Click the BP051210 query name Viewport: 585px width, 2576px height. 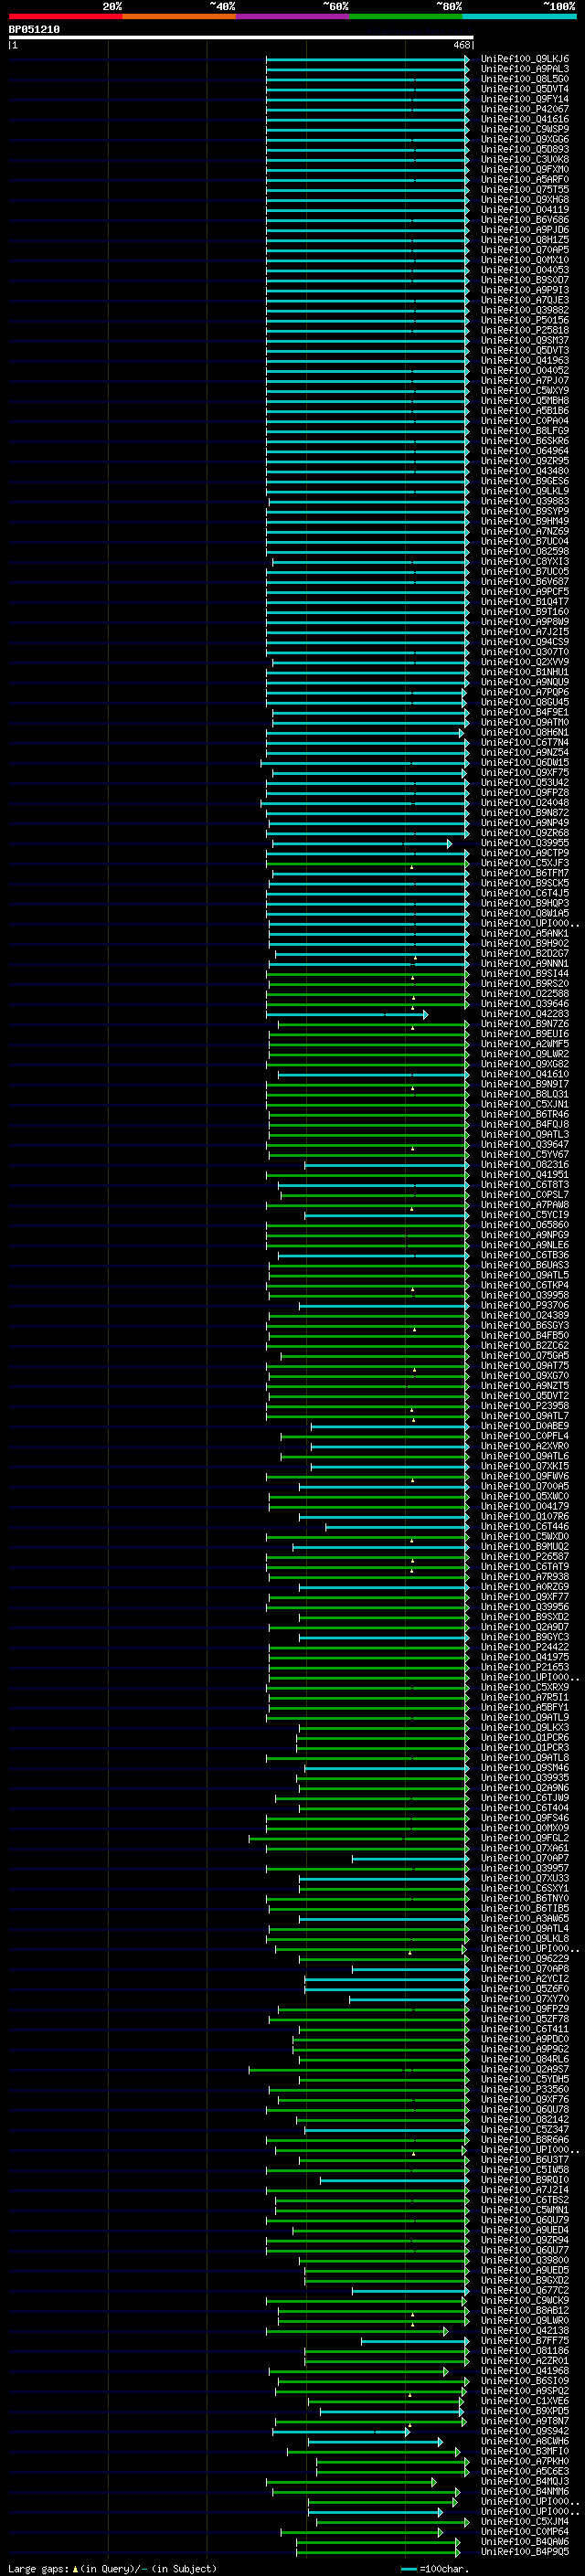pyautogui.click(x=34, y=30)
